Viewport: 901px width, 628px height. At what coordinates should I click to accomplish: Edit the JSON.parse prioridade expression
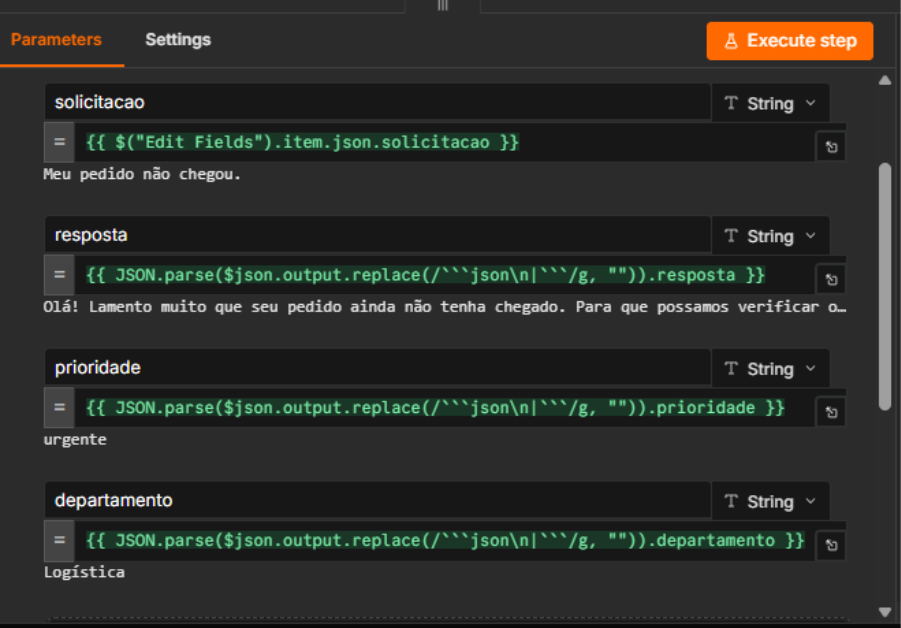[444, 407]
